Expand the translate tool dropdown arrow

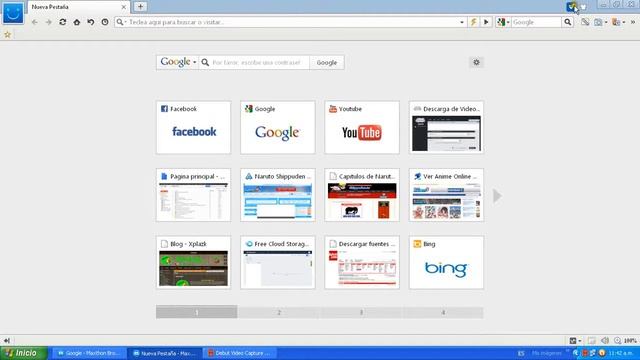tap(624, 22)
